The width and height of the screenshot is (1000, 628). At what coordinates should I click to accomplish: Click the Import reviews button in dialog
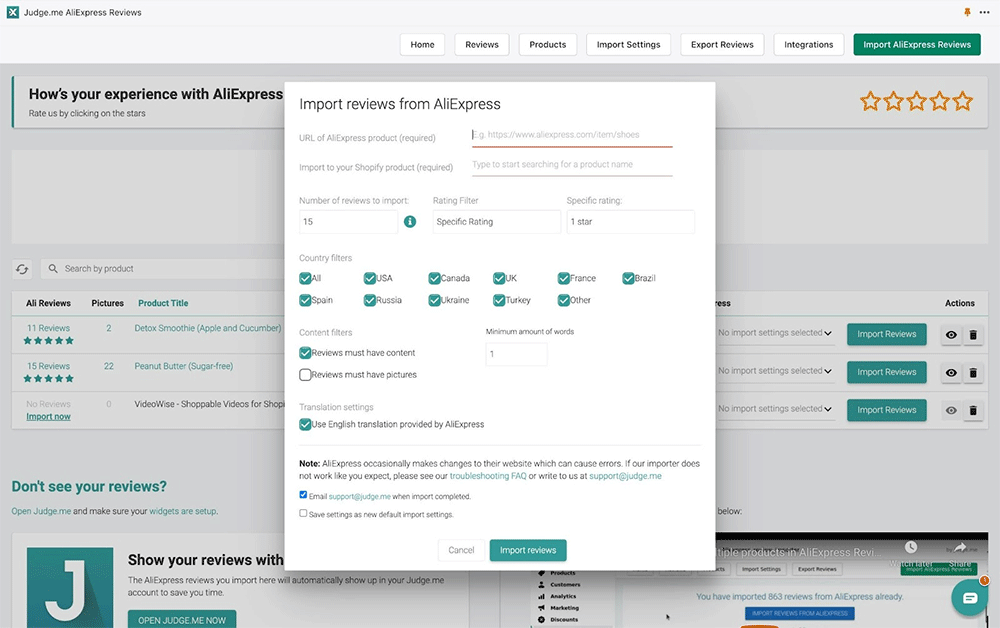[x=527, y=550]
